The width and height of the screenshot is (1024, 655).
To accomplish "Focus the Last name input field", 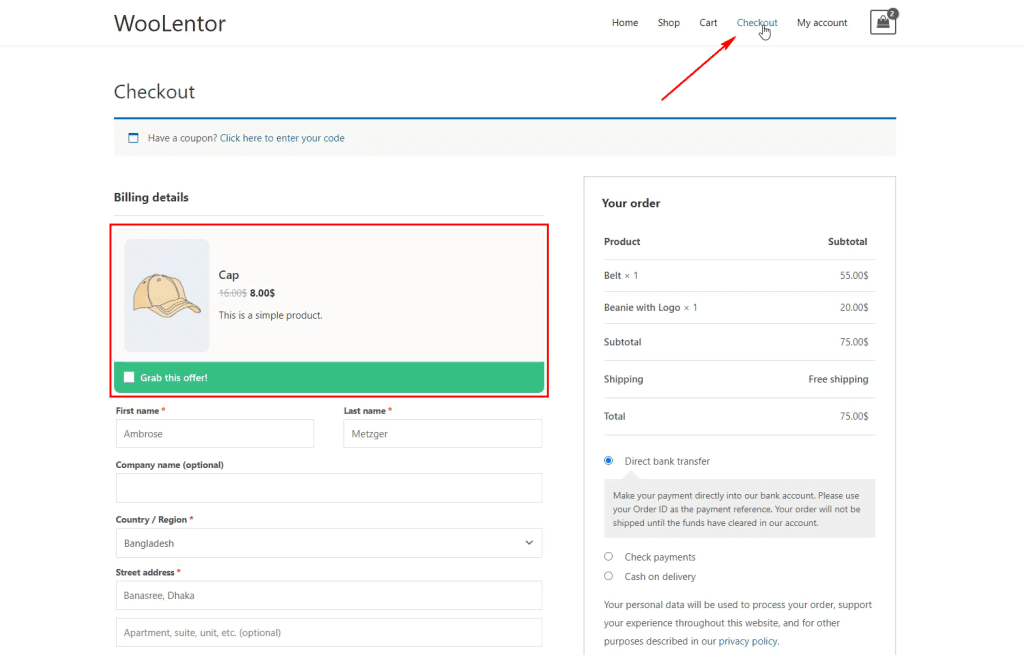I will point(442,433).
